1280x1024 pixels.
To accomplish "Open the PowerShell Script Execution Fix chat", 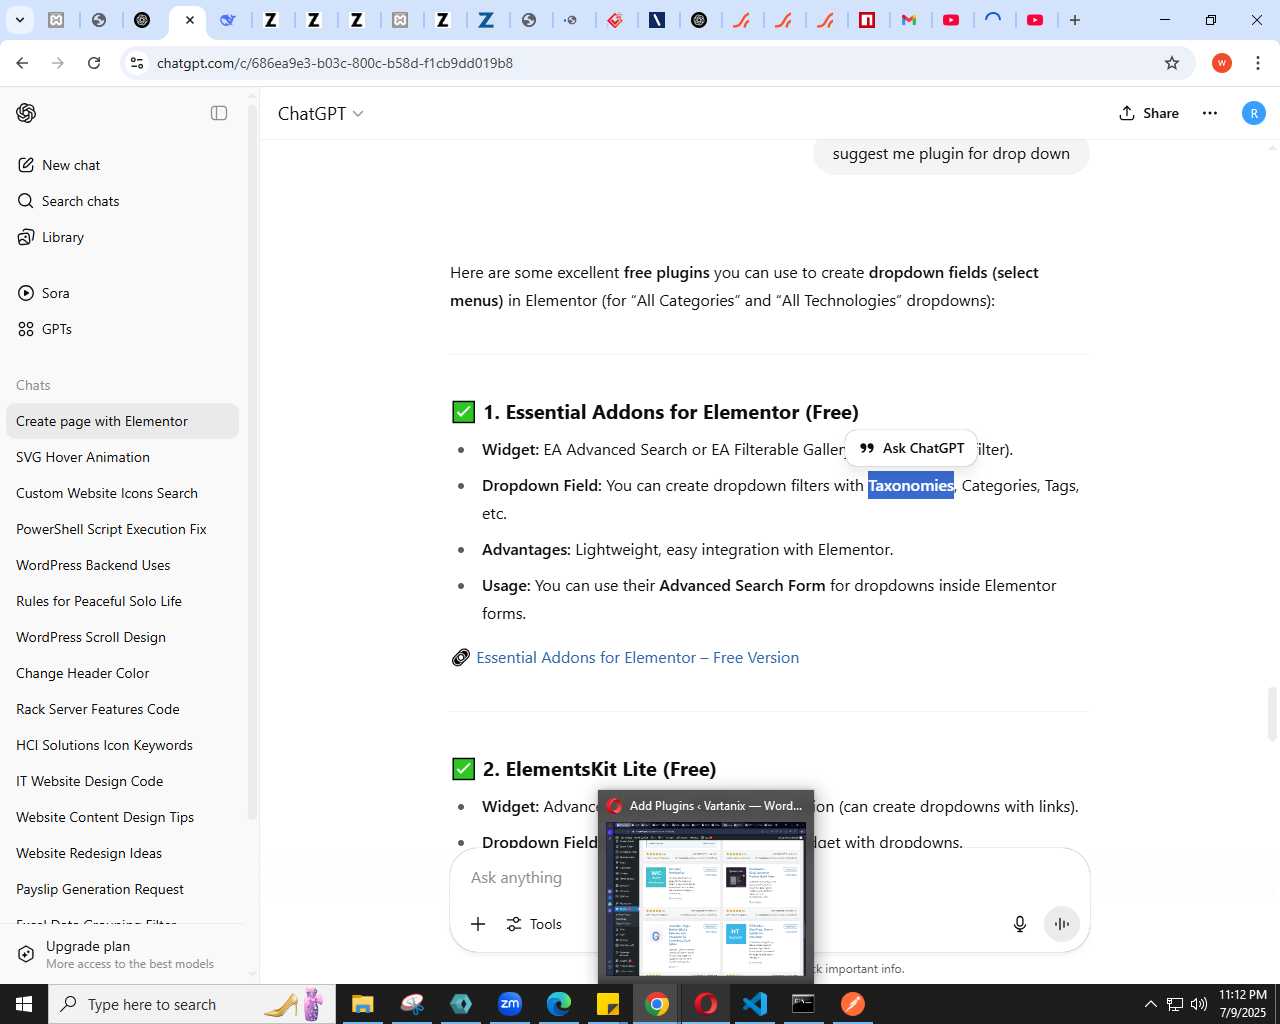I will (x=122, y=529).
